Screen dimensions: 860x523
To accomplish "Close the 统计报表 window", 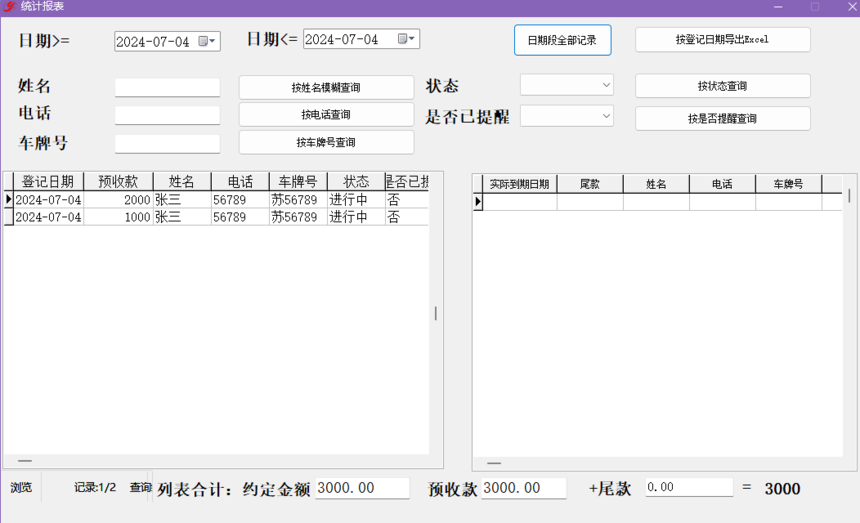I will pyautogui.click(x=852, y=7).
